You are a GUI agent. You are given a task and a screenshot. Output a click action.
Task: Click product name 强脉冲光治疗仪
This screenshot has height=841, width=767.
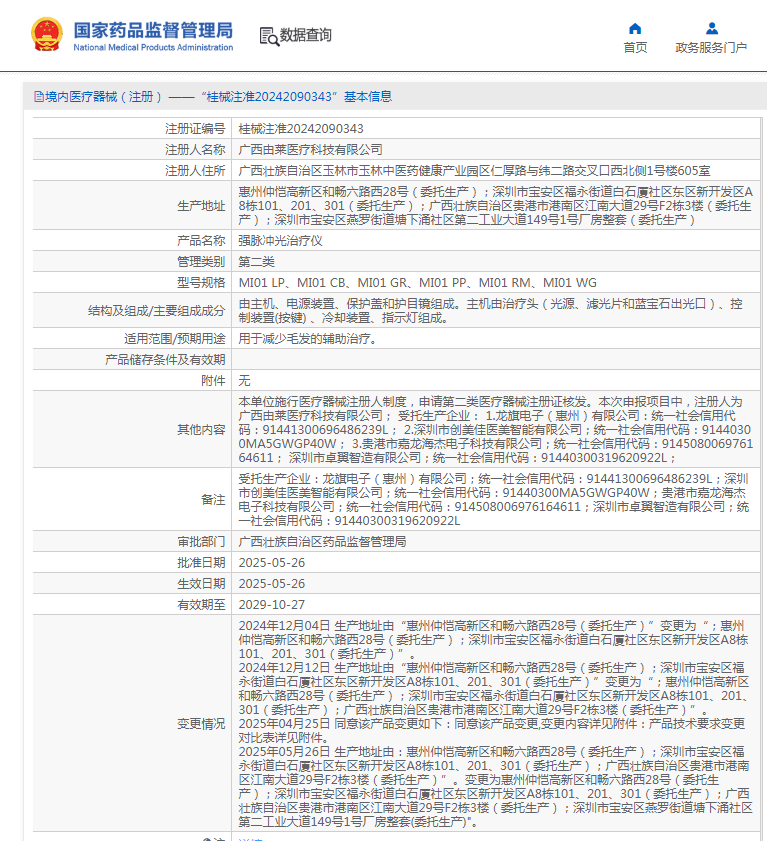tap(281, 241)
